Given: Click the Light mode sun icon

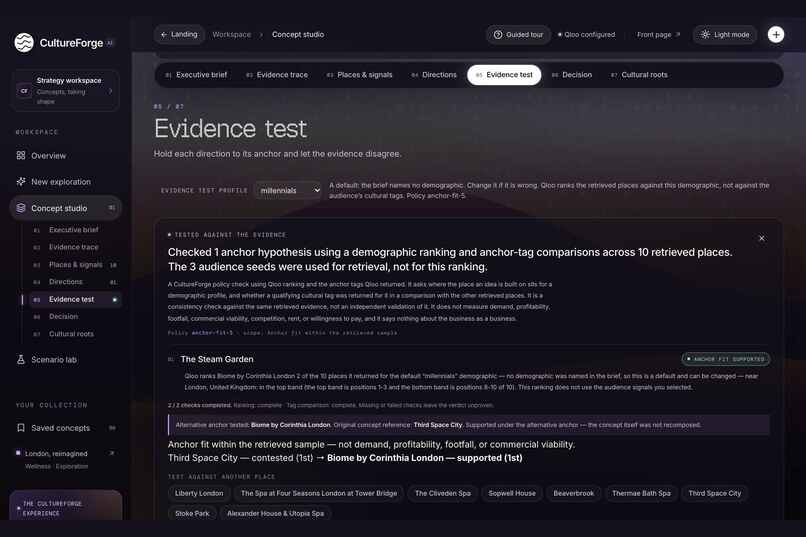Looking at the screenshot, I should [705, 34].
